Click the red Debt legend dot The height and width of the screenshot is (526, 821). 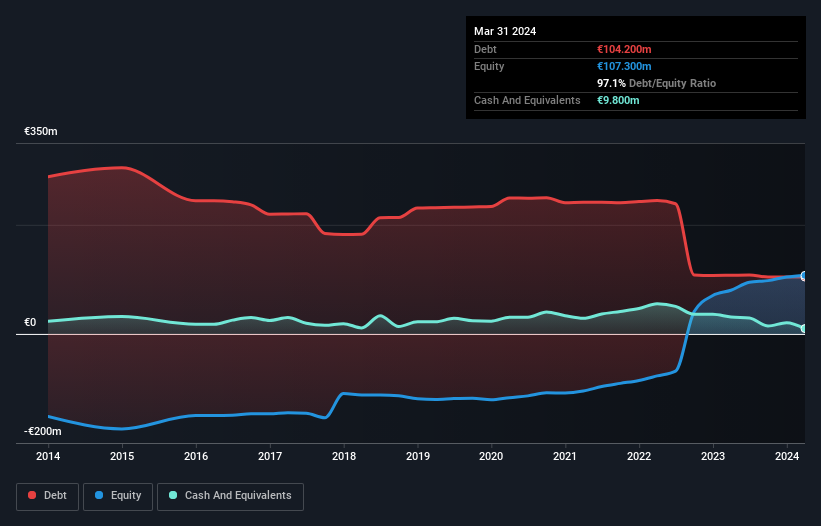coord(32,495)
